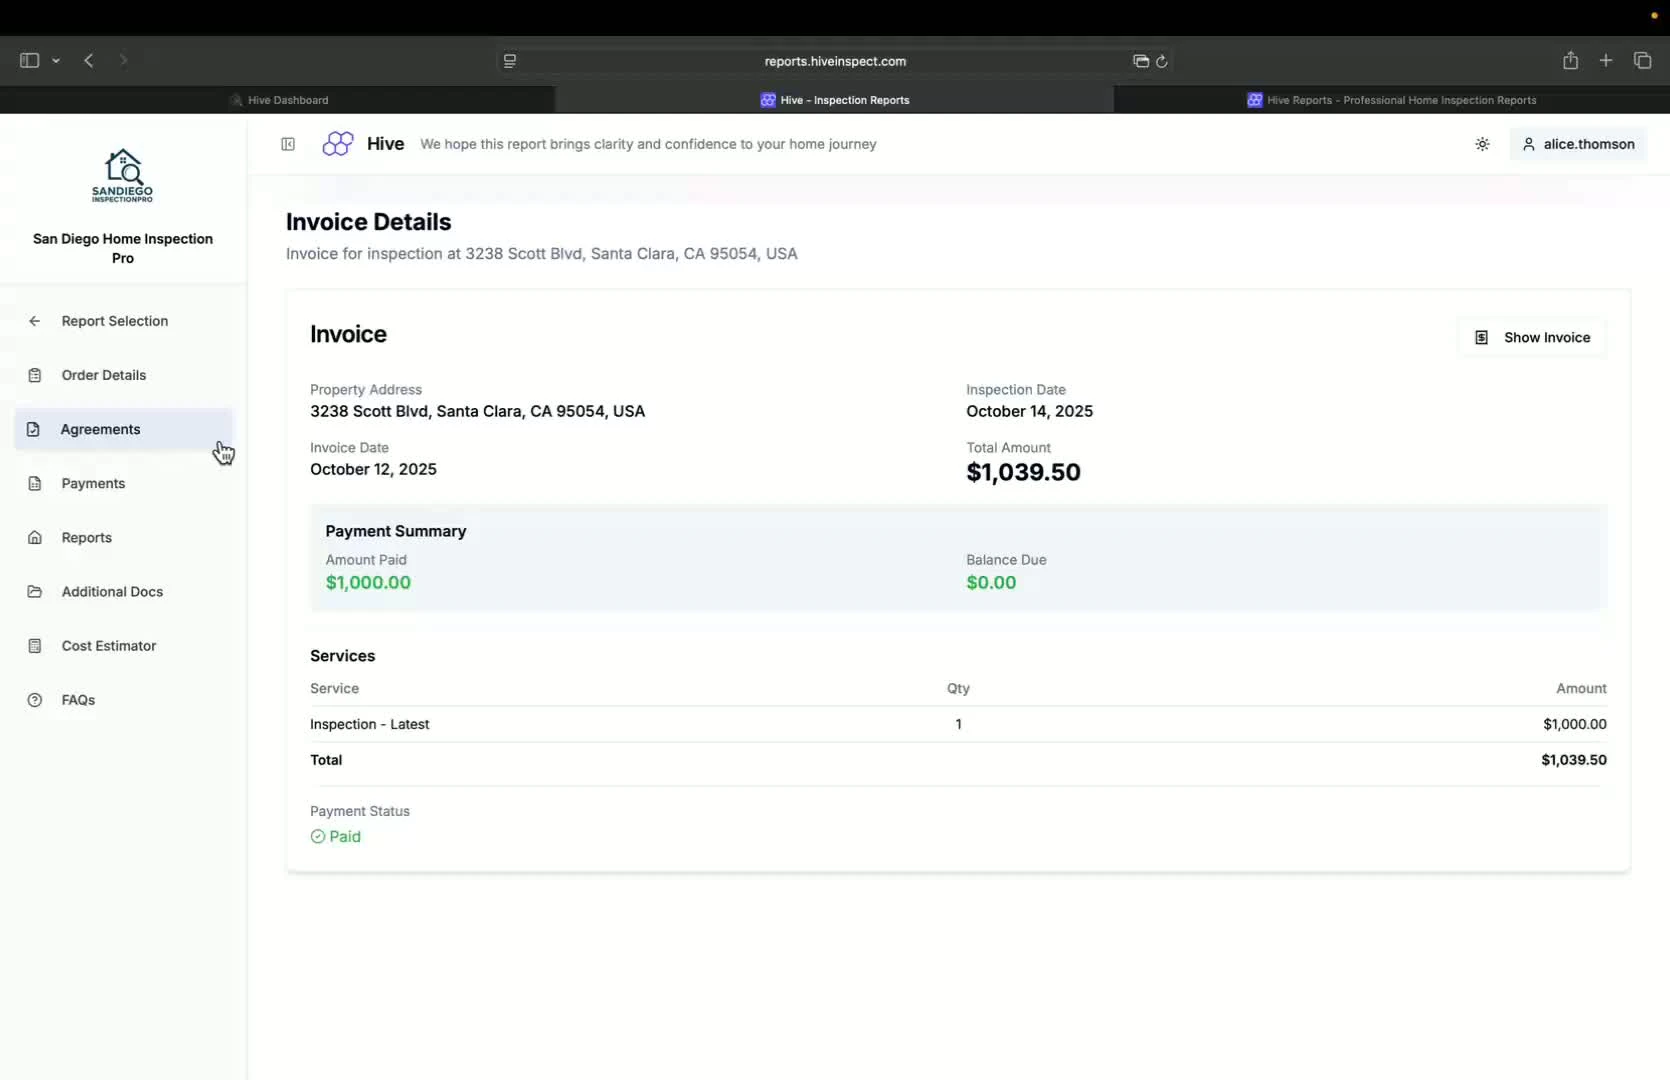This screenshot has height=1080, width=1670.
Task: Open the alice.thomson user menu
Action: coord(1578,144)
